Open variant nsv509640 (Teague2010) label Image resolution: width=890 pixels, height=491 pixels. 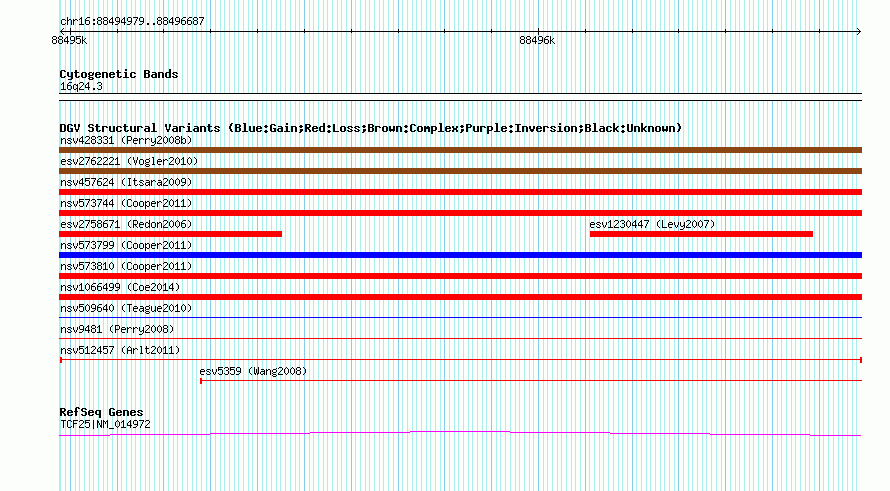pos(126,308)
